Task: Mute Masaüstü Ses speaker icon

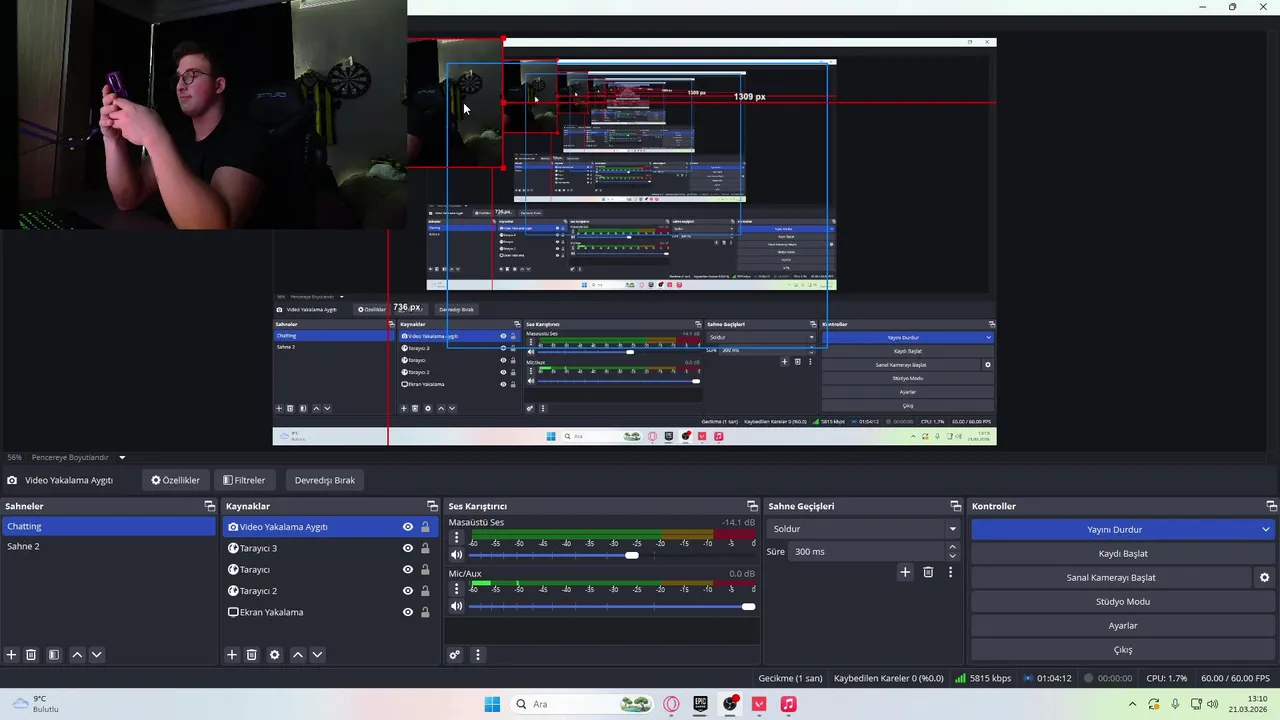Action: [457, 555]
